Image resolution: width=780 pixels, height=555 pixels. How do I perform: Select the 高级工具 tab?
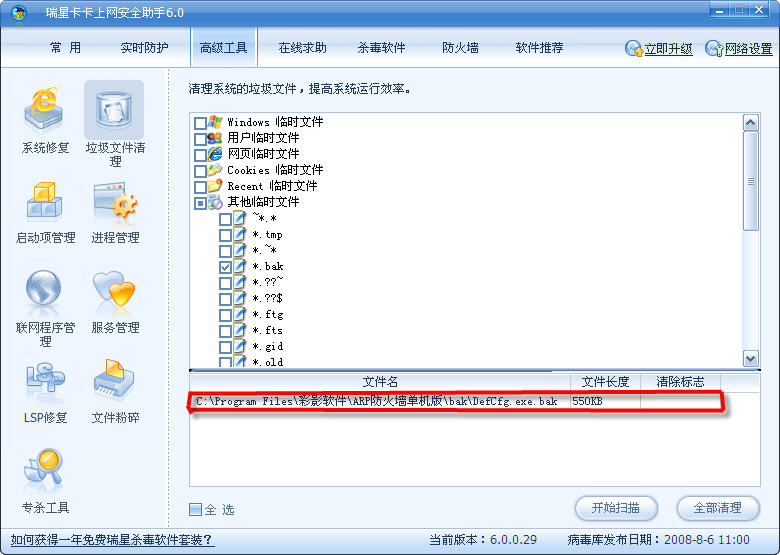pos(223,48)
